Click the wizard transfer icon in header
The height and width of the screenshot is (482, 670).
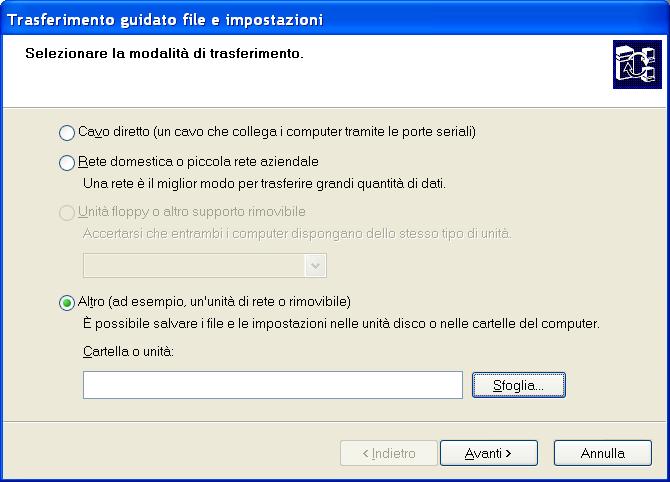click(x=632, y=66)
